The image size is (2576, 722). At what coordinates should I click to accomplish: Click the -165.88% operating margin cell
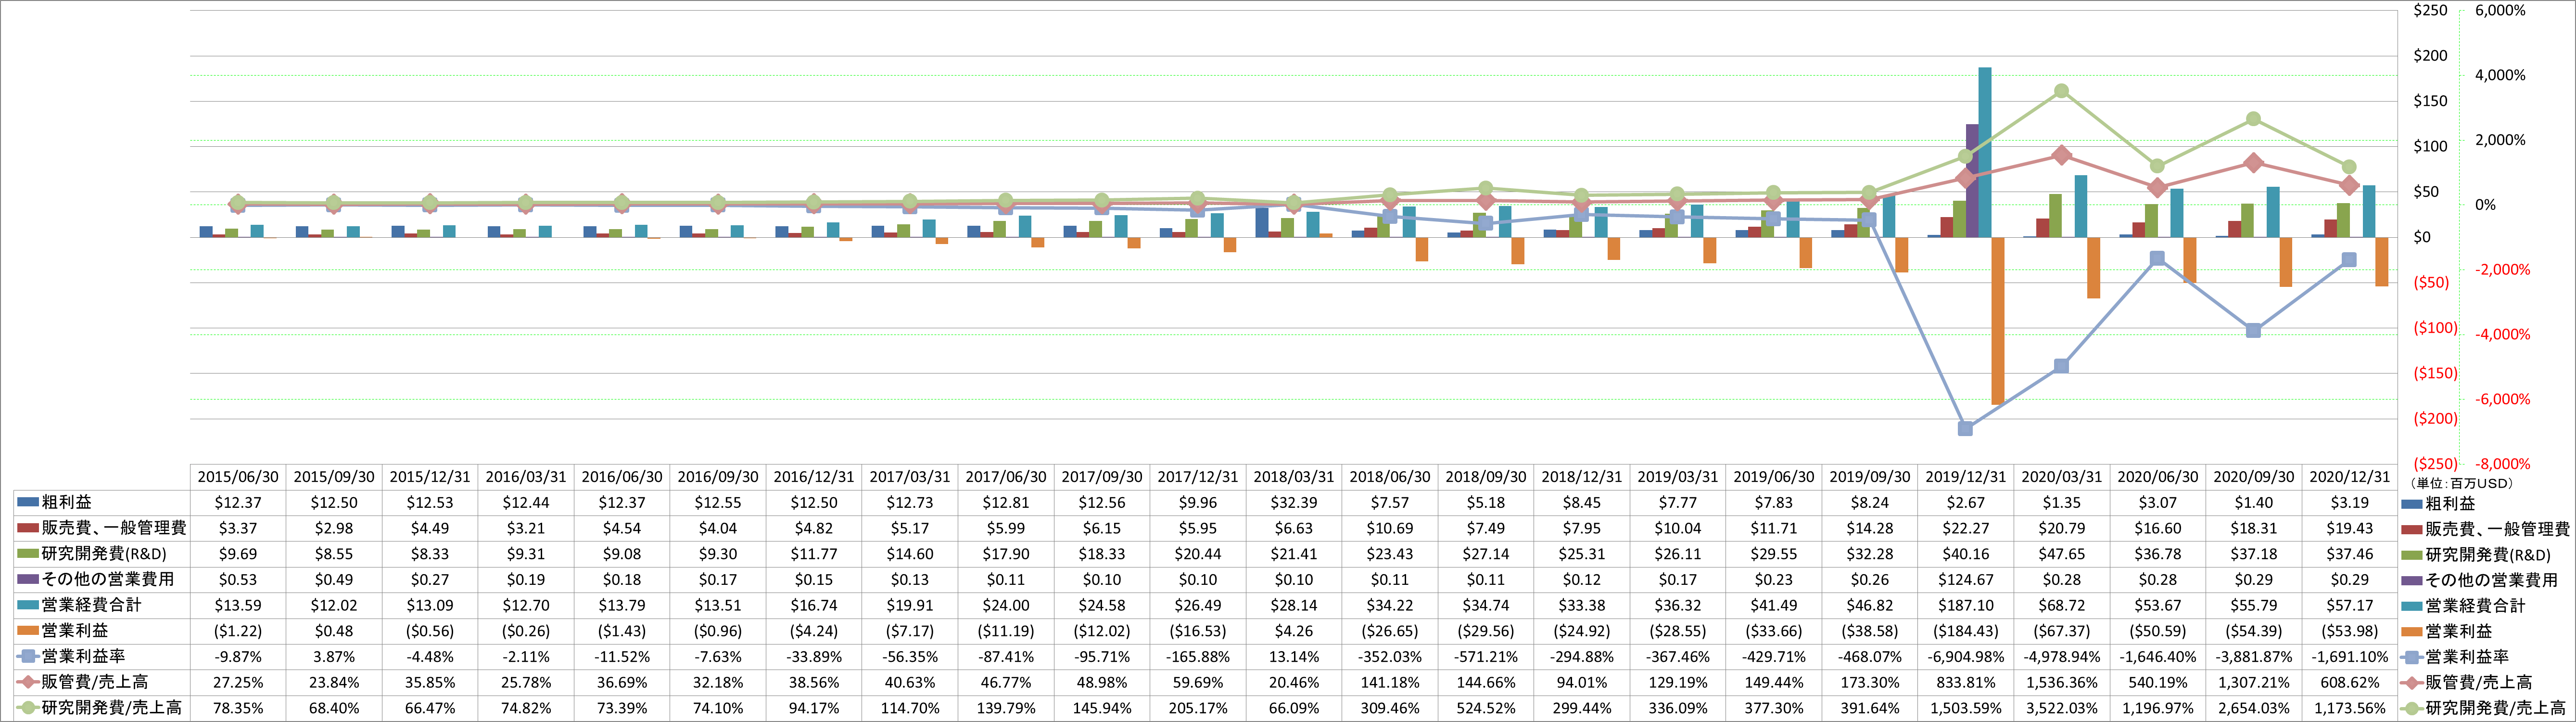tap(1198, 657)
